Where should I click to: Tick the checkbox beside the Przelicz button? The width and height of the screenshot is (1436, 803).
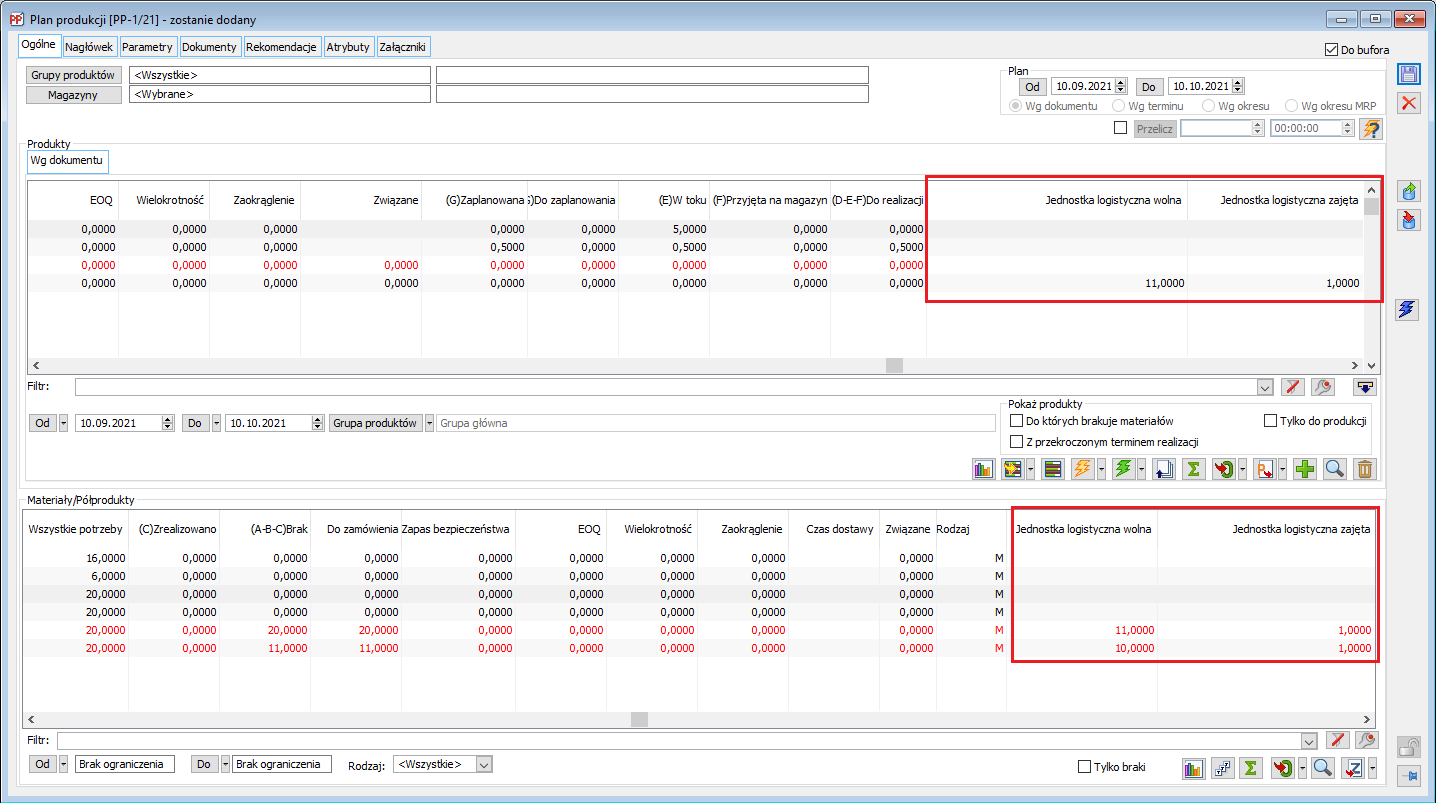pyautogui.click(x=1120, y=128)
